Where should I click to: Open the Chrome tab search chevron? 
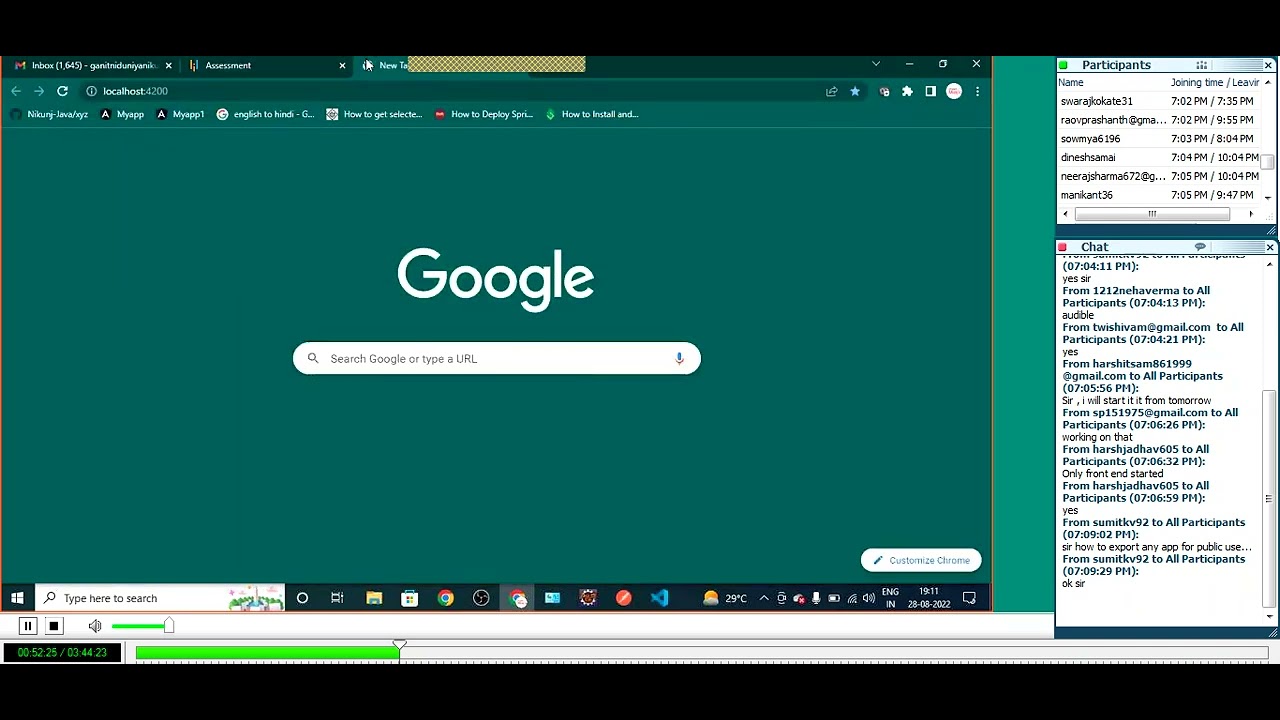[x=876, y=64]
